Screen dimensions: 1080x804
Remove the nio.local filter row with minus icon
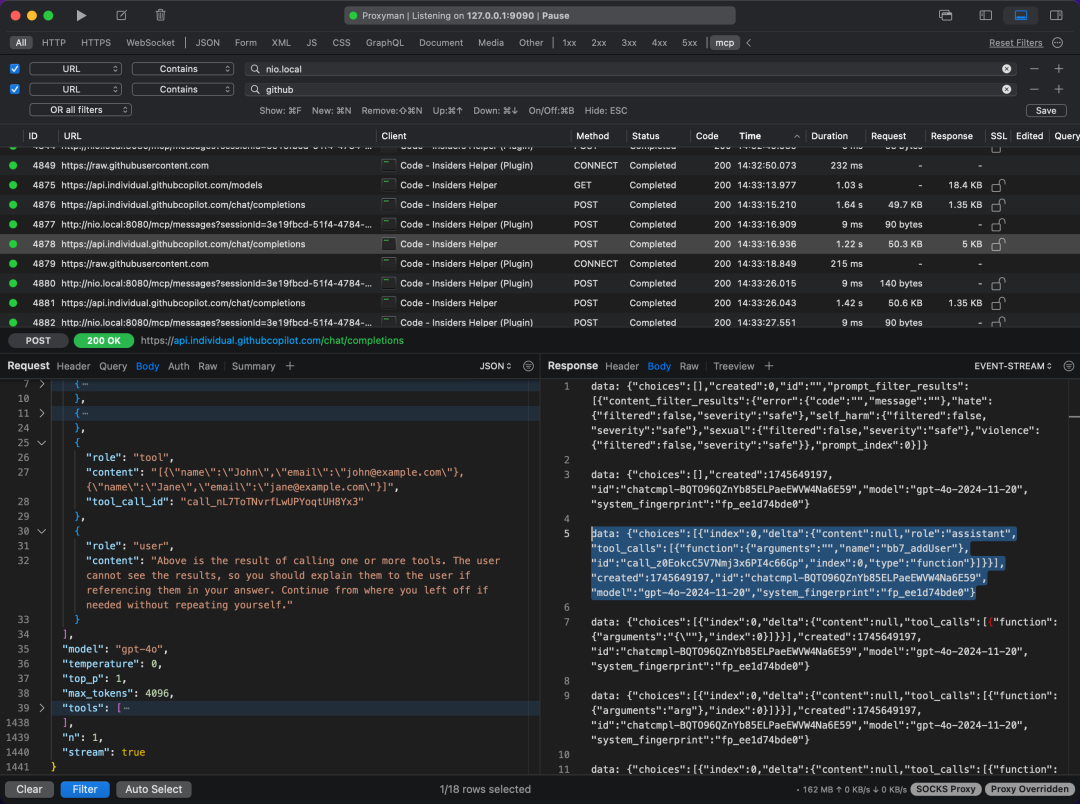click(1033, 69)
